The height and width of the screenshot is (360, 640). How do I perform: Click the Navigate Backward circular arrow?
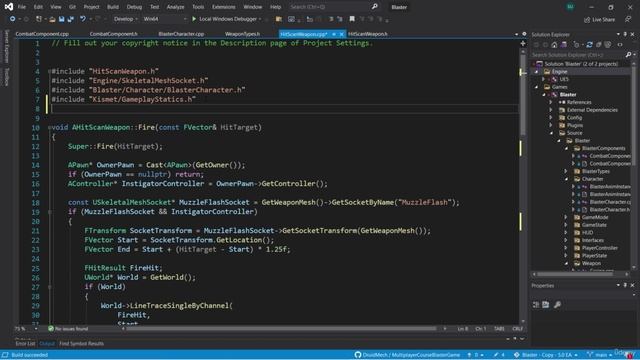[13, 19]
